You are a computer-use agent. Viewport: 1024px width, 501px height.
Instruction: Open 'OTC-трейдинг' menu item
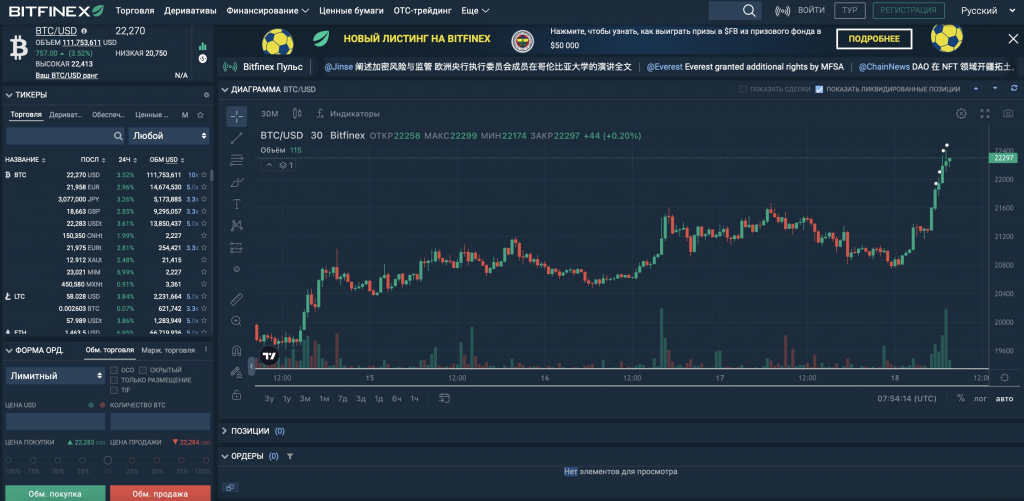point(423,11)
